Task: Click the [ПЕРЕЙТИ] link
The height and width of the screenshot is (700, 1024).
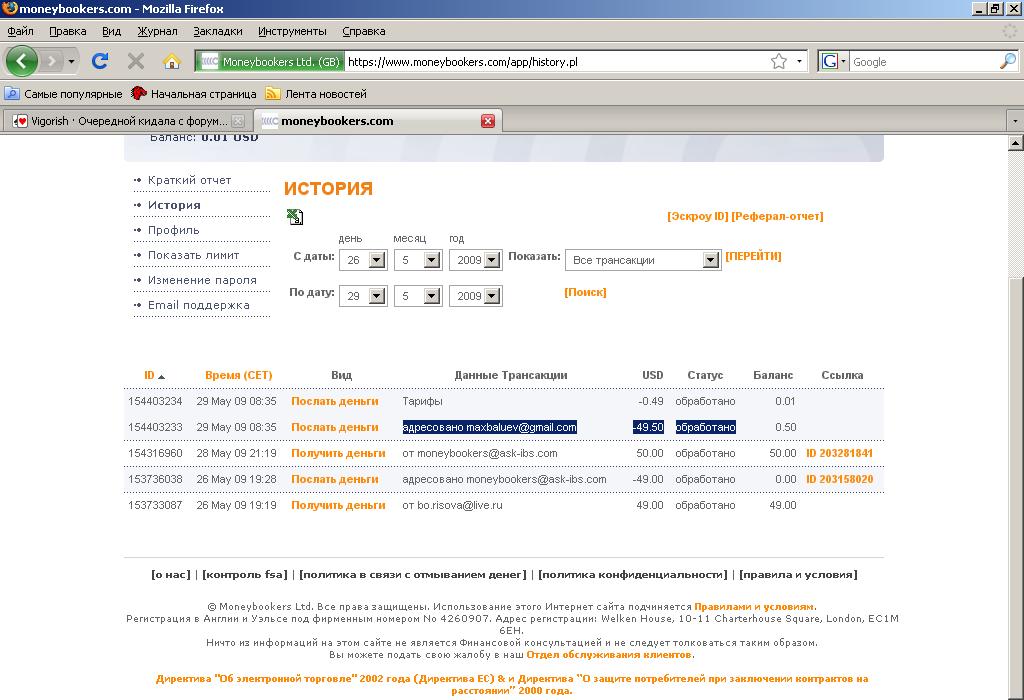Action: click(753, 256)
